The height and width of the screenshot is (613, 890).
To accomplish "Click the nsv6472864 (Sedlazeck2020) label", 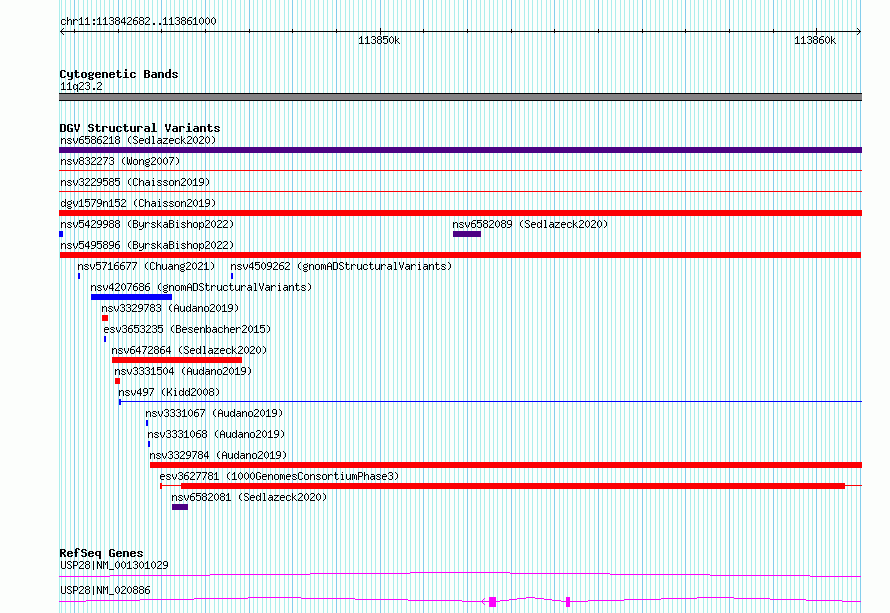I will point(189,350).
